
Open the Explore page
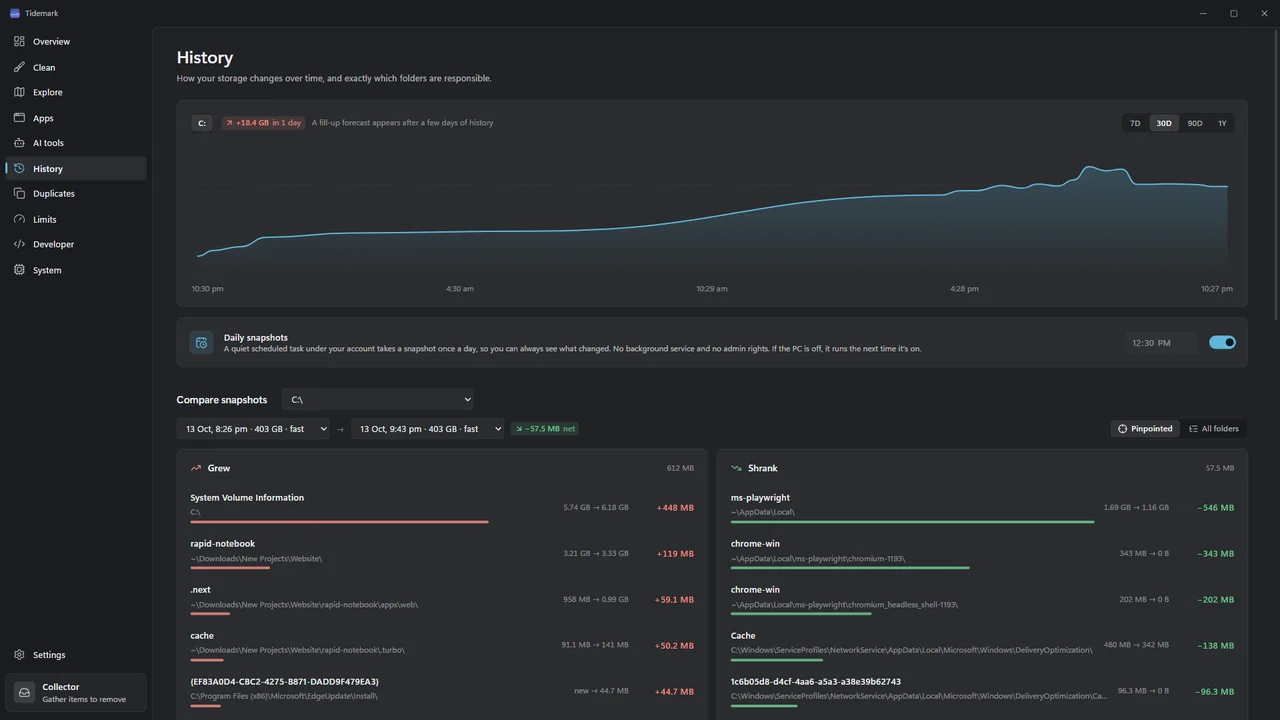(x=76, y=92)
